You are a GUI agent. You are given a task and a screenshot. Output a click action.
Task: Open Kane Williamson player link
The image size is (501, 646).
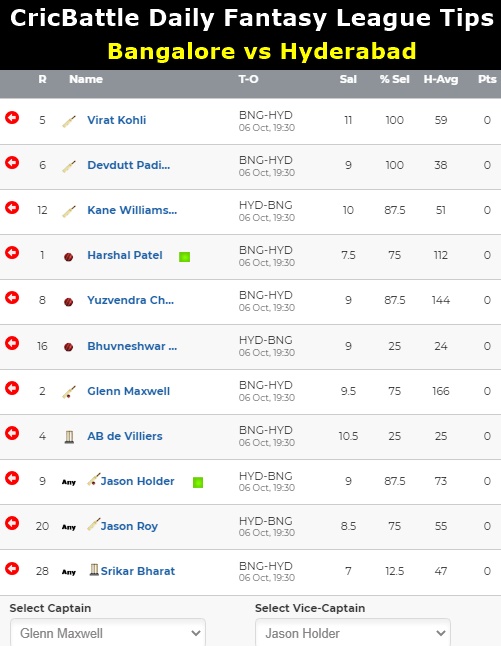tap(132, 210)
